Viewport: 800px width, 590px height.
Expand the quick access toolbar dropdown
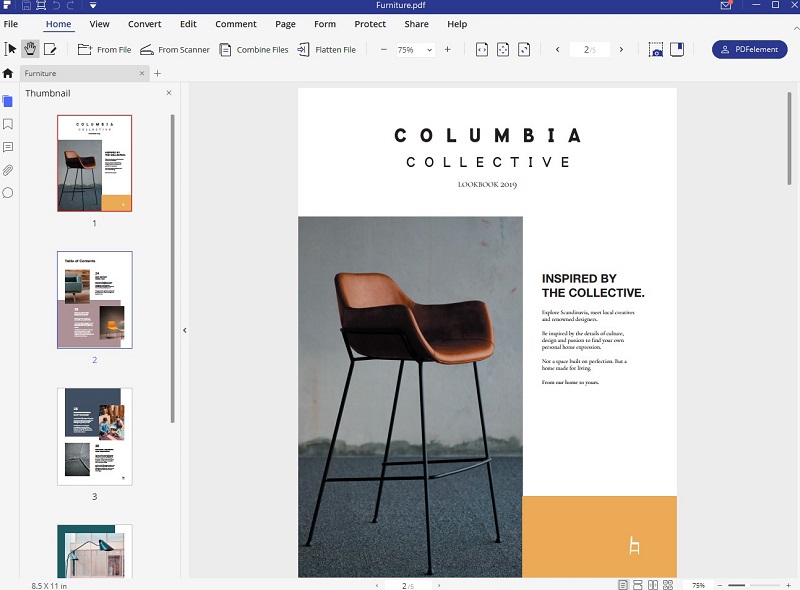click(x=92, y=6)
